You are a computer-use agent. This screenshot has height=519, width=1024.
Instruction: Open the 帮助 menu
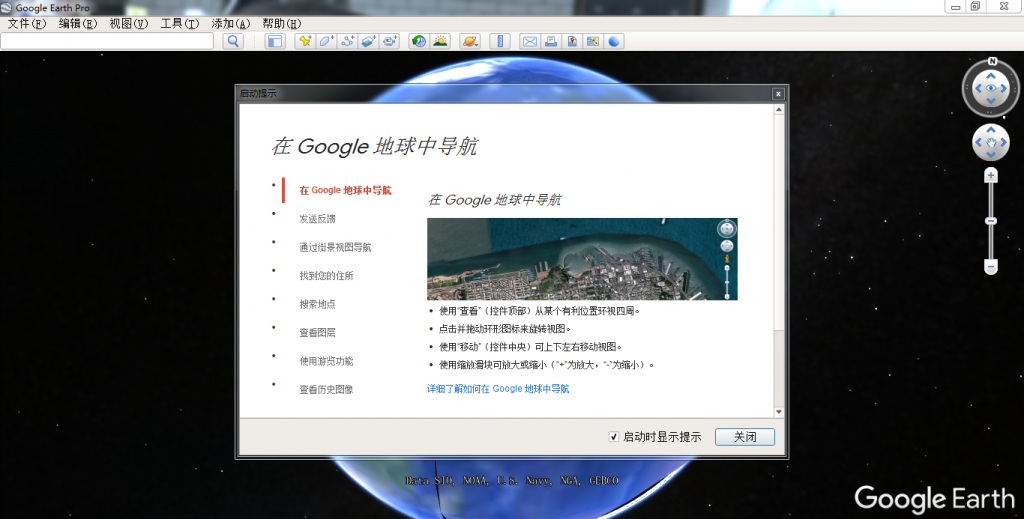282,23
